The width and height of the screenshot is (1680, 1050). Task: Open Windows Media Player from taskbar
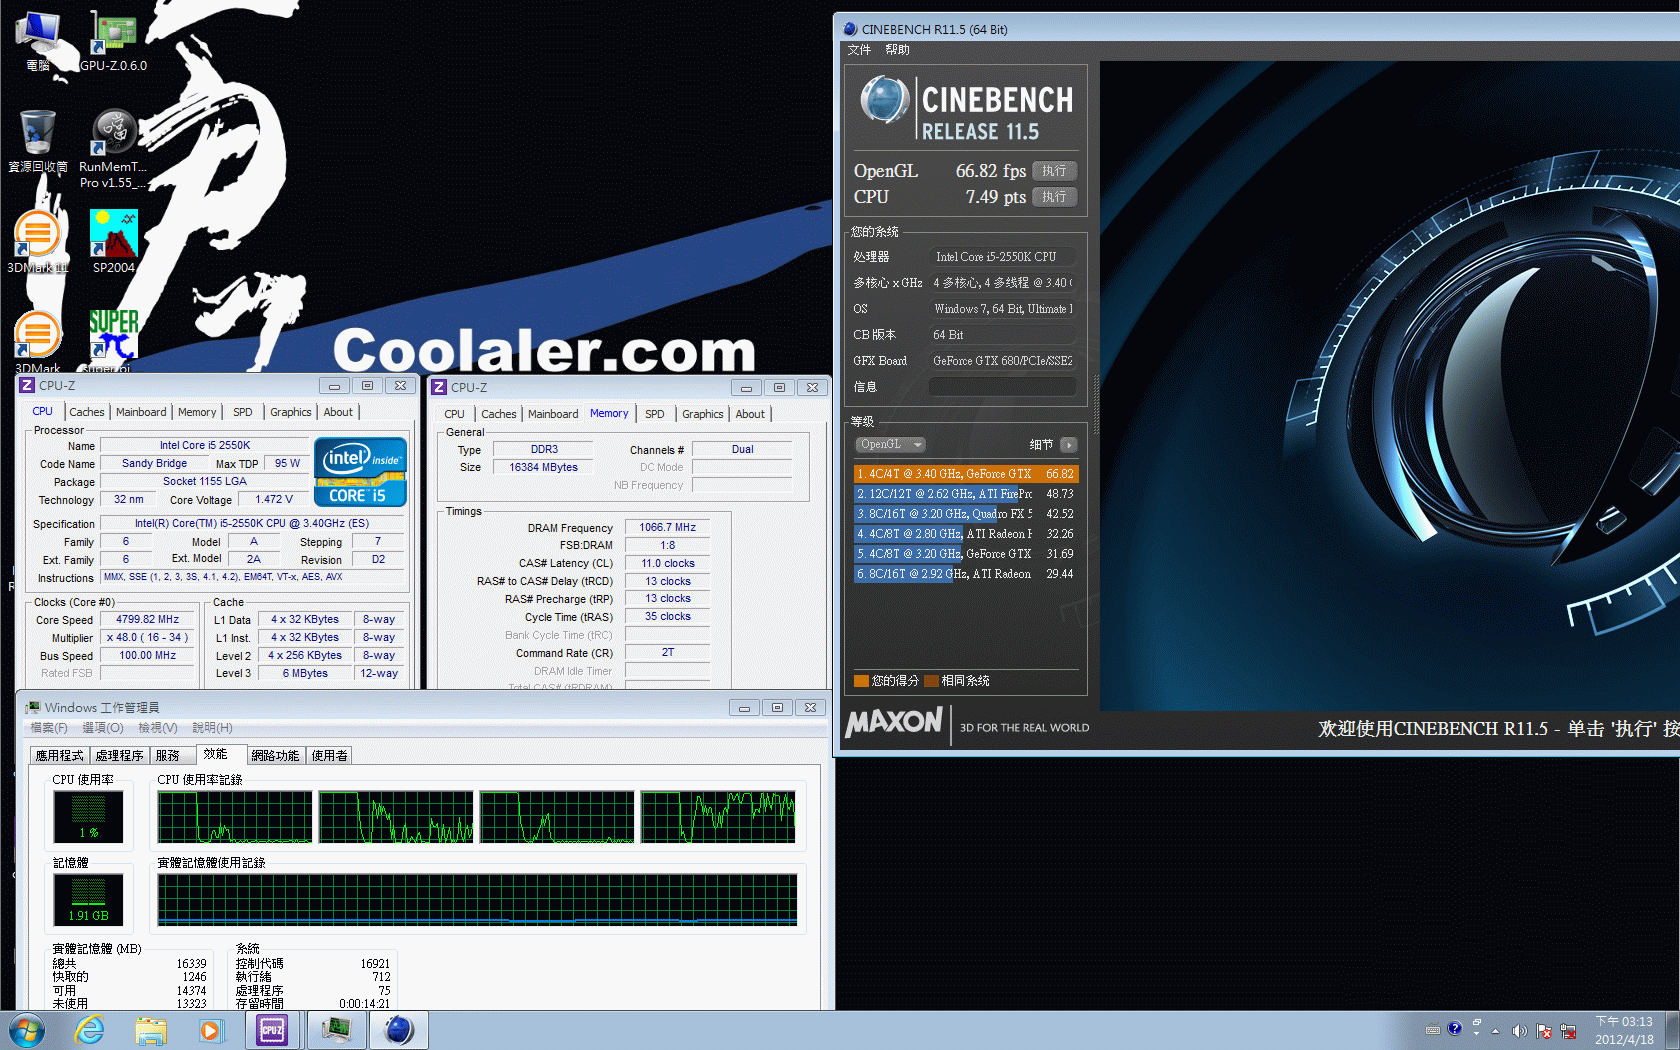(x=210, y=1030)
